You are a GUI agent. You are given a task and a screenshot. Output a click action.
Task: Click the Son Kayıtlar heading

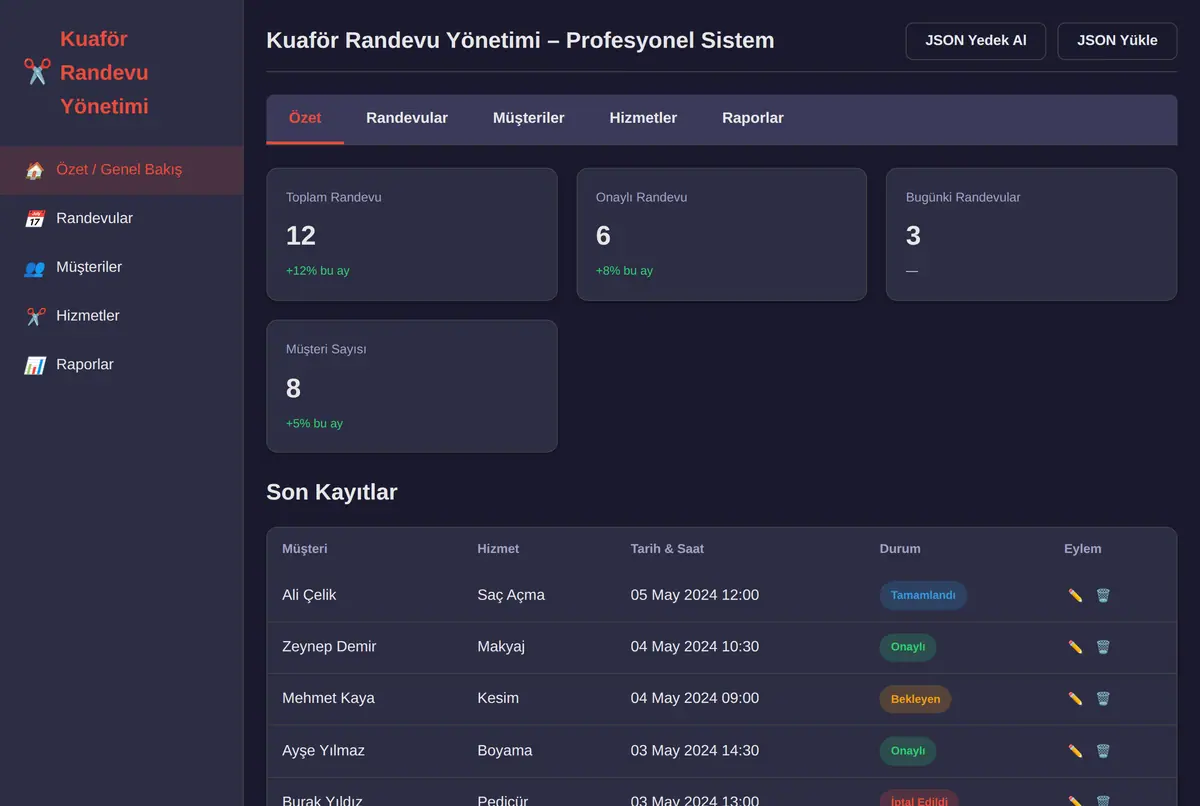[332, 492]
